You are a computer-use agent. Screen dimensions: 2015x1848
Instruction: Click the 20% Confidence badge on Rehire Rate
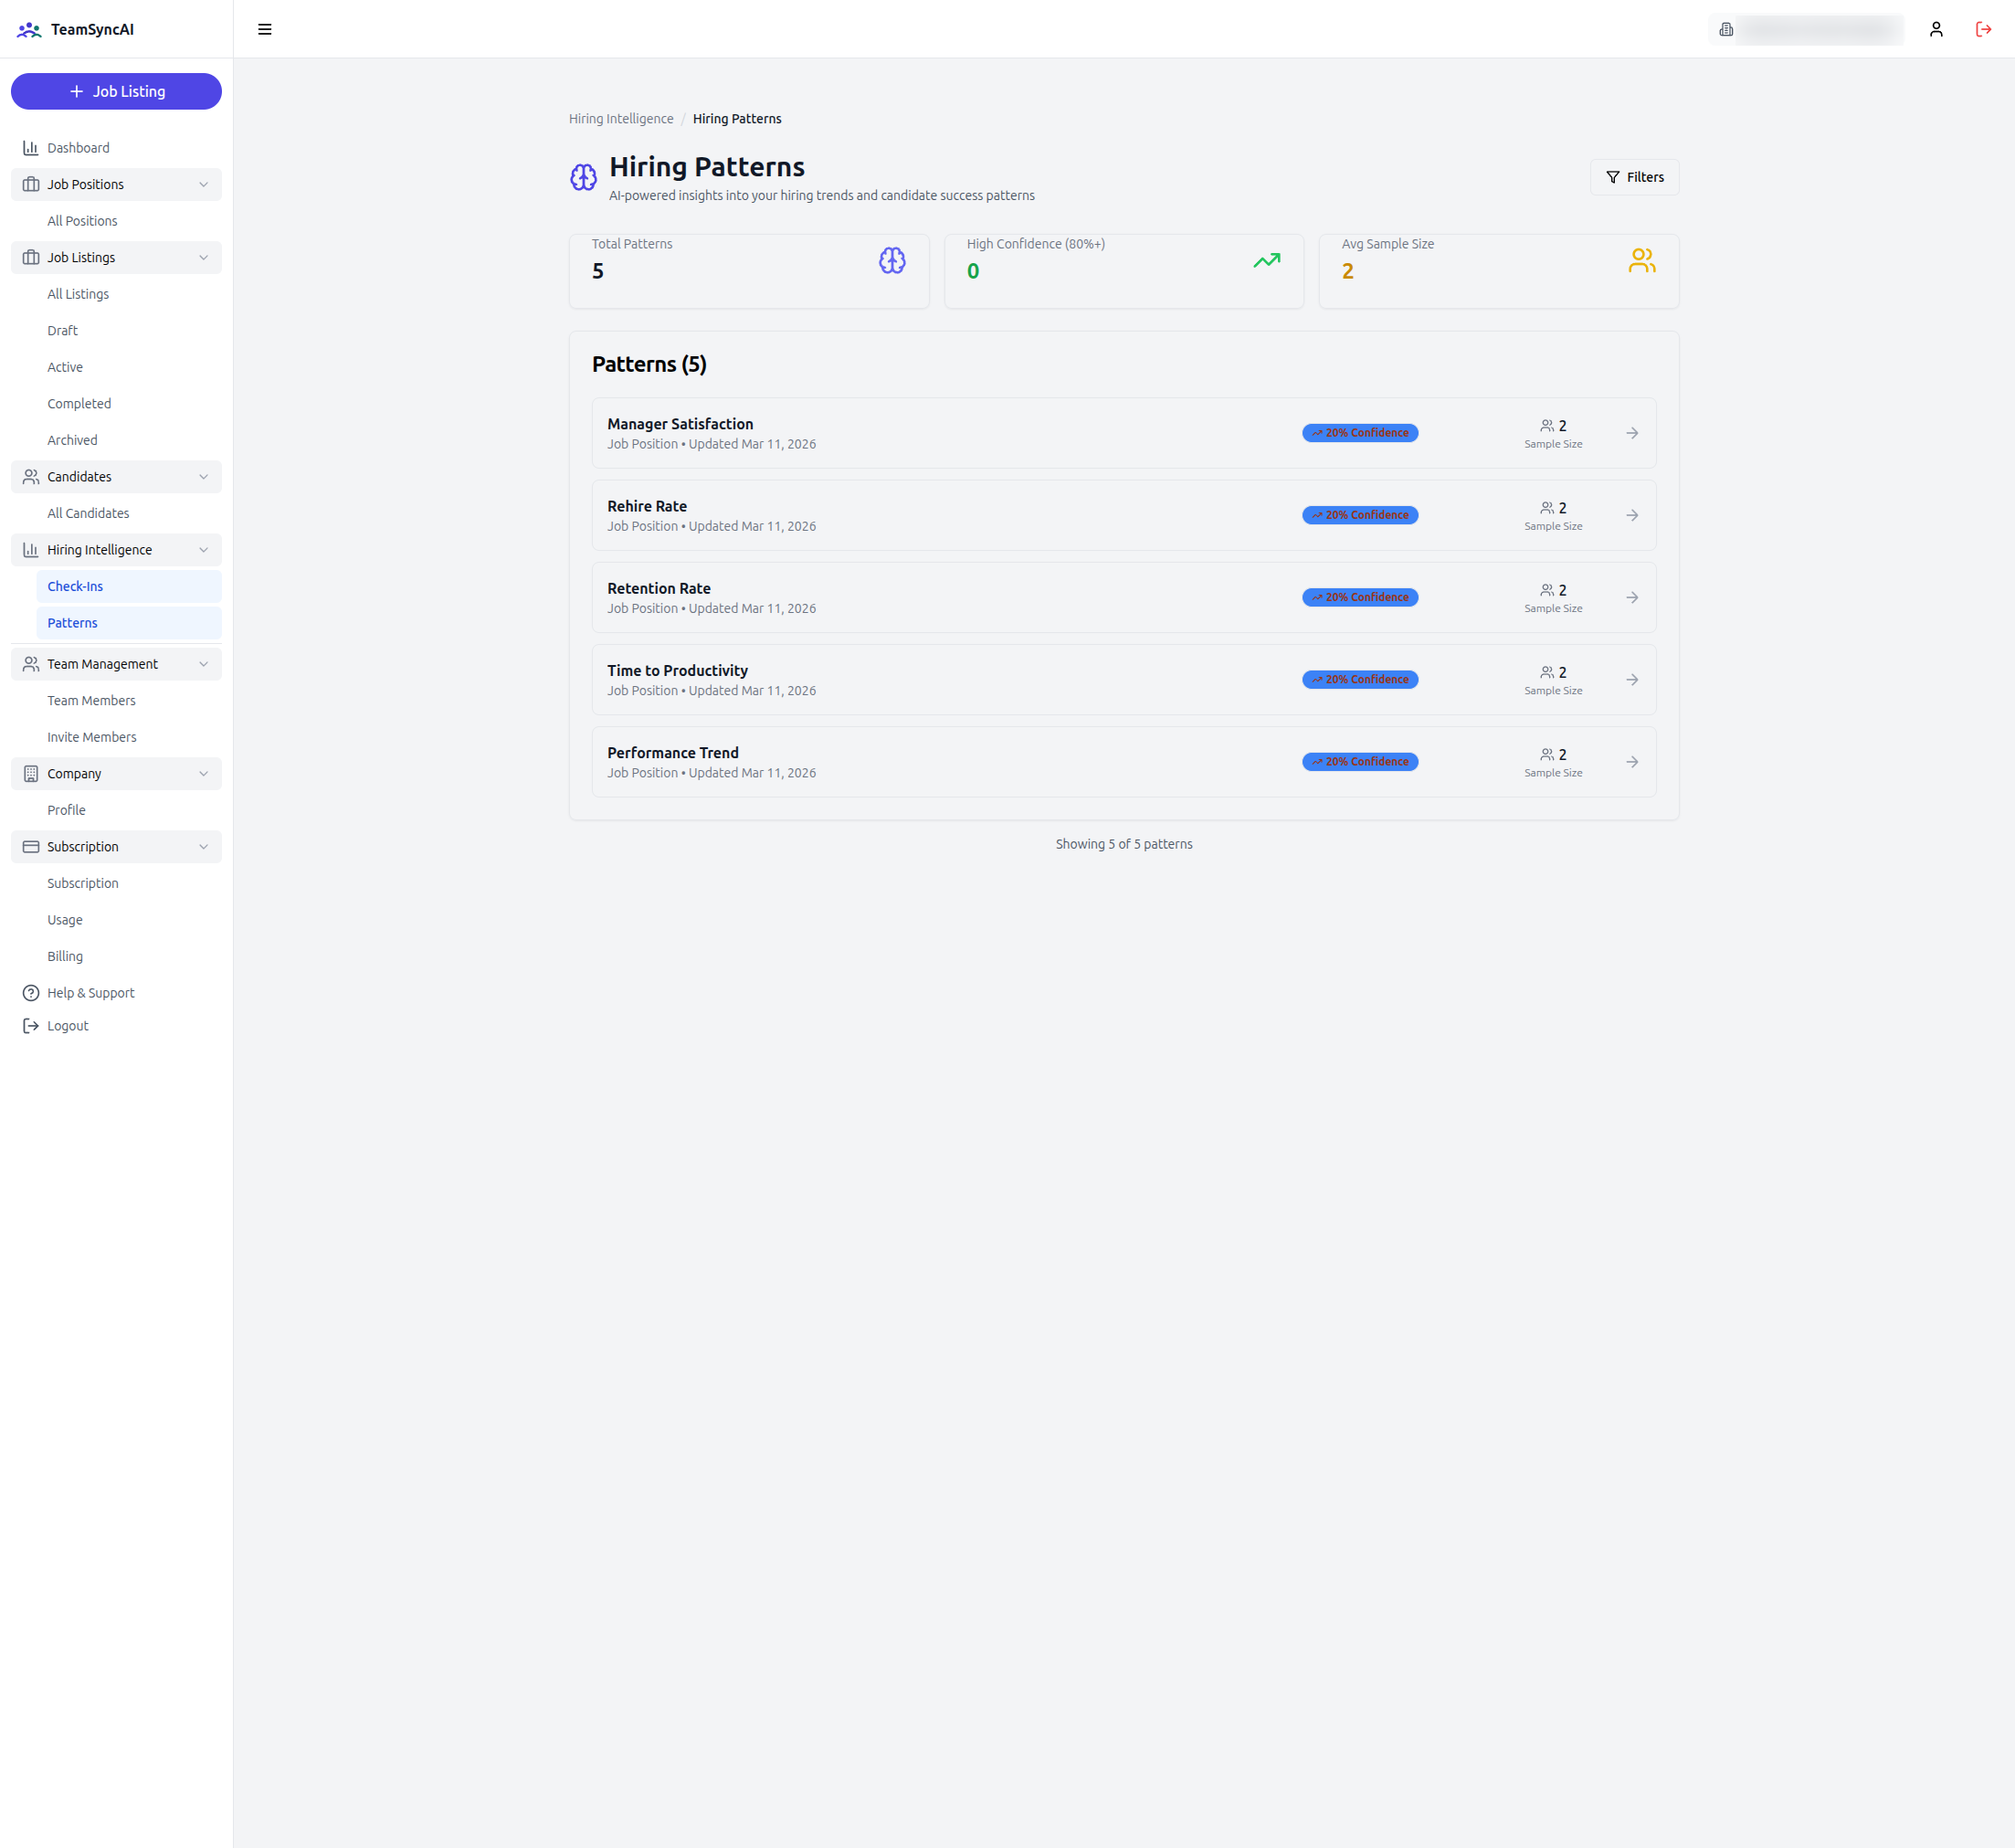pyautogui.click(x=1359, y=514)
